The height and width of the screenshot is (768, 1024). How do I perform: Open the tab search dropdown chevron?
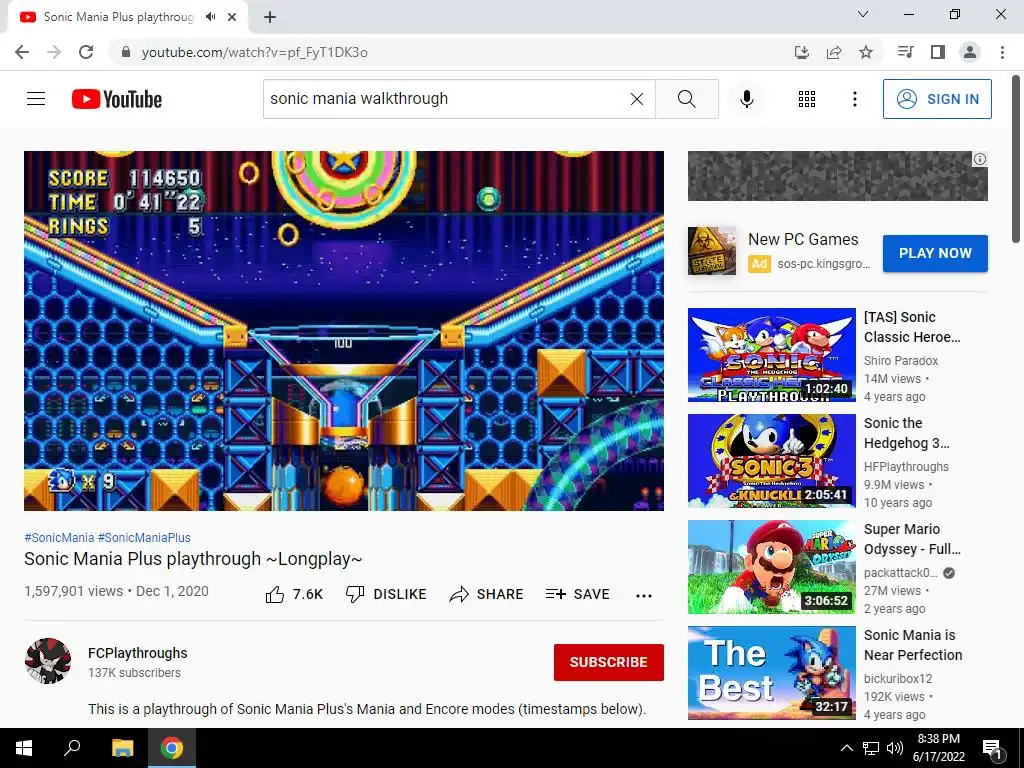(863, 14)
